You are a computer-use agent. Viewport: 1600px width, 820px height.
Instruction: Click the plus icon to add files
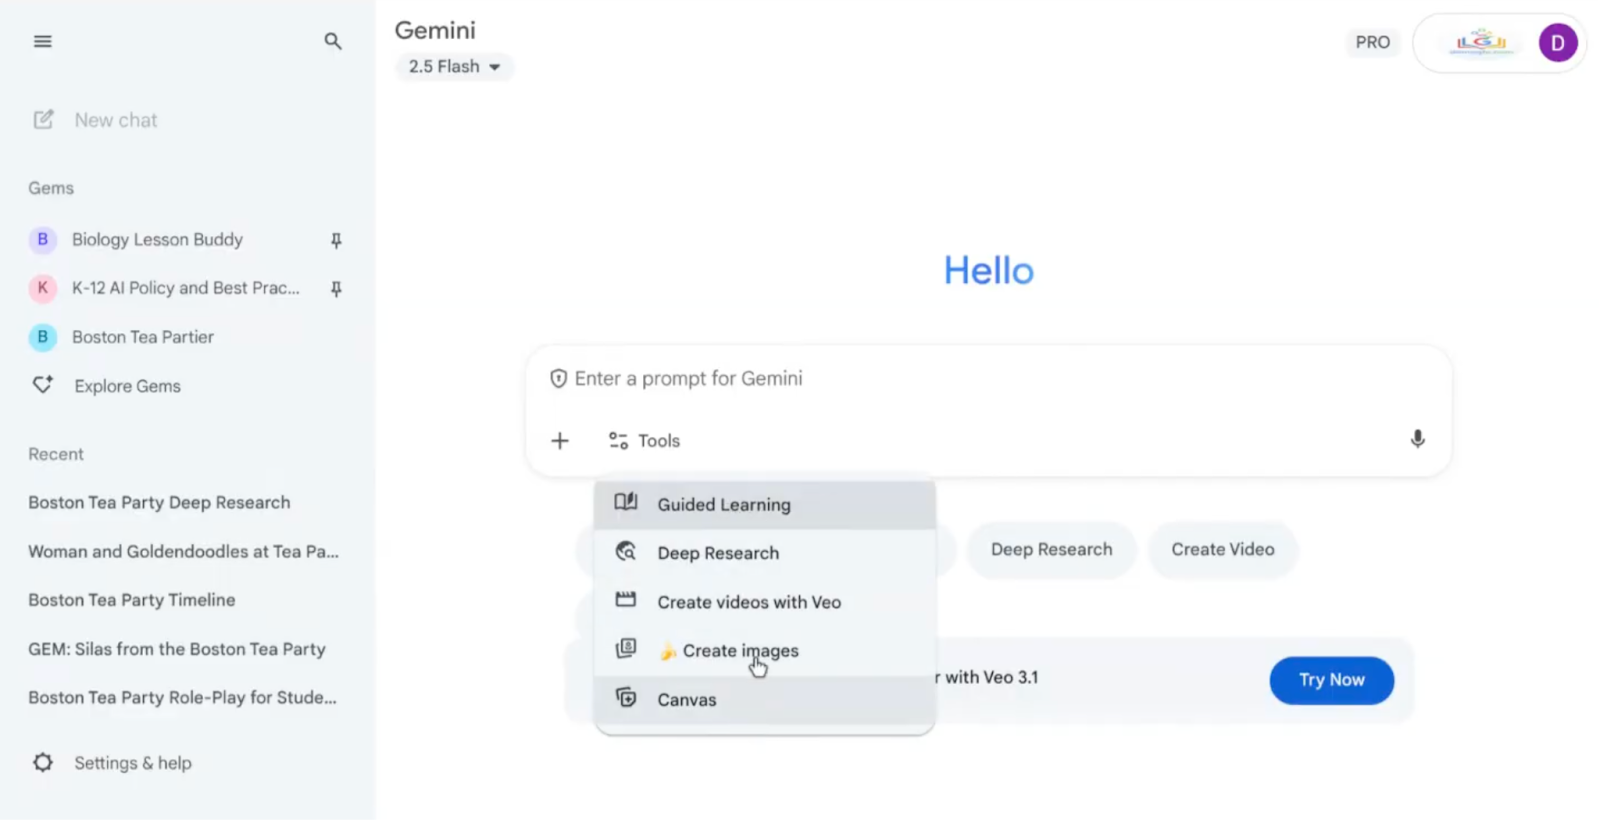[x=560, y=441]
